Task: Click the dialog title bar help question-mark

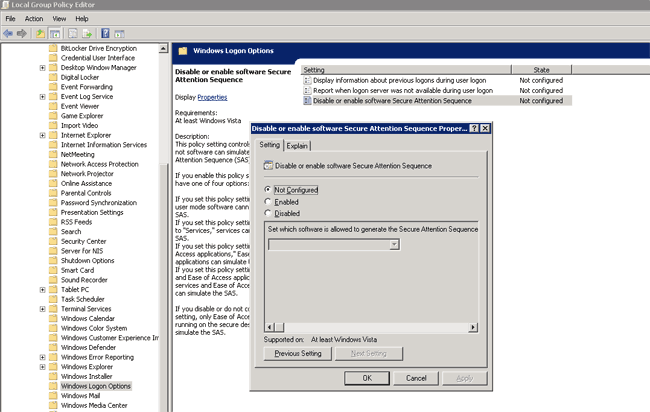Action: (474, 128)
